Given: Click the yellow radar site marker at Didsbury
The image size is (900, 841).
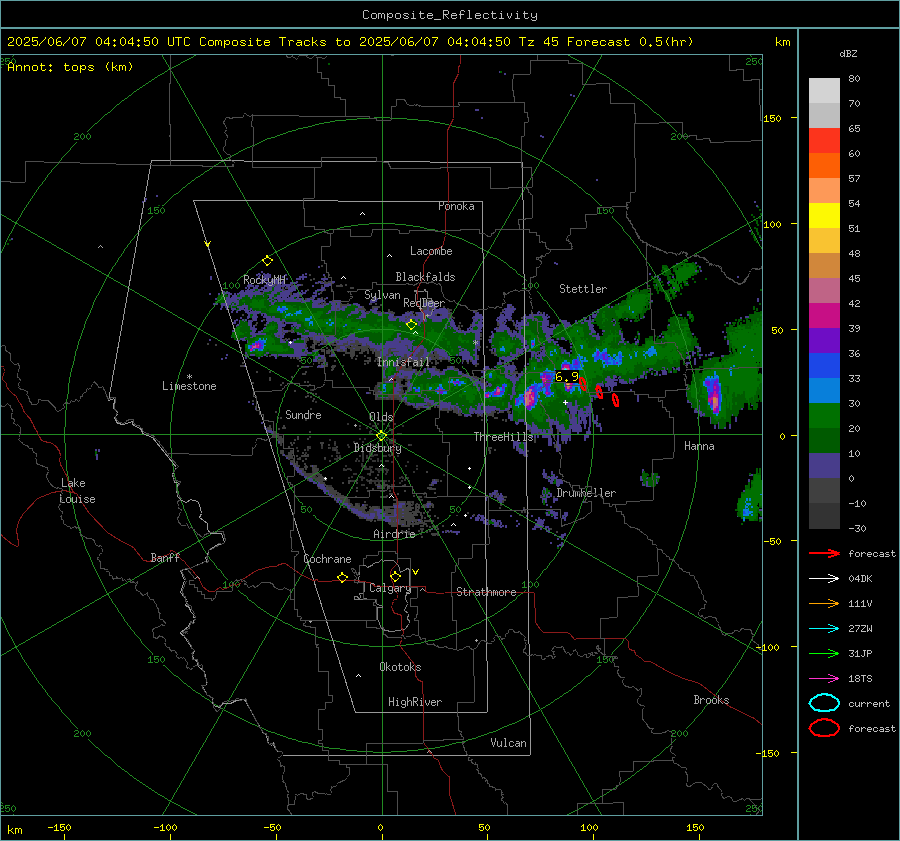Looking at the screenshot, I should tap(382, 436).
